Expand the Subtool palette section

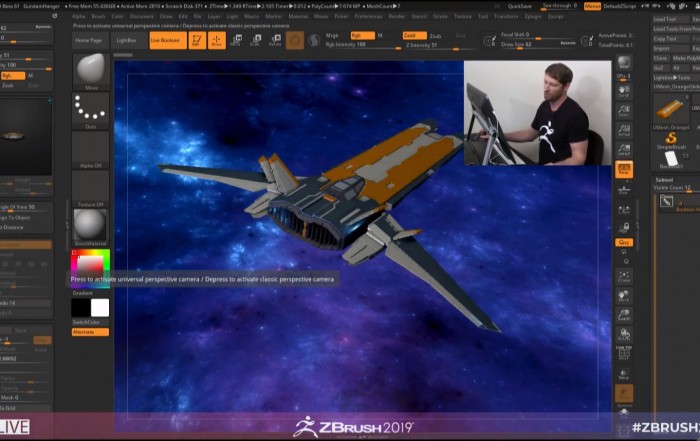click(665, 180)
